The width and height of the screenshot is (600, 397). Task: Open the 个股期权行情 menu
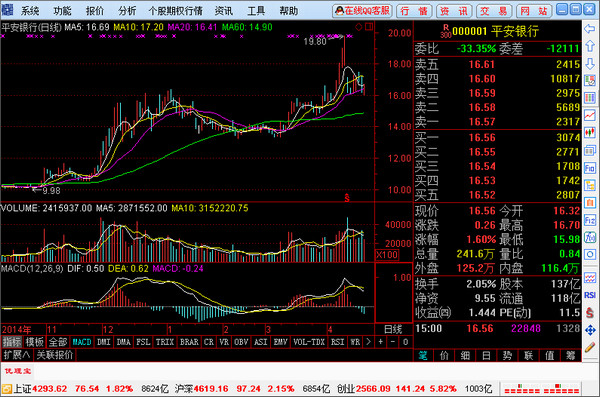tap(176, 11)
